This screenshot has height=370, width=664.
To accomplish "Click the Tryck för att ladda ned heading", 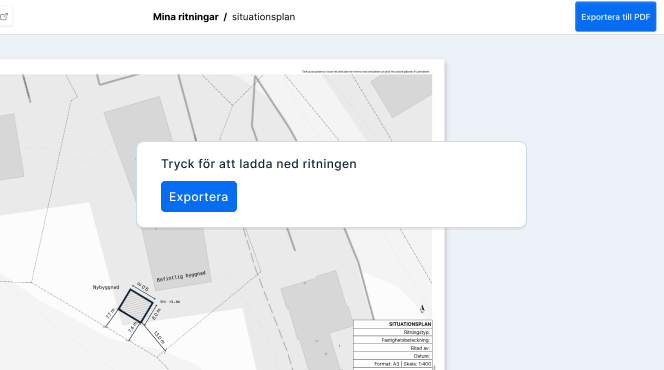I will click(x=259, y=164).
